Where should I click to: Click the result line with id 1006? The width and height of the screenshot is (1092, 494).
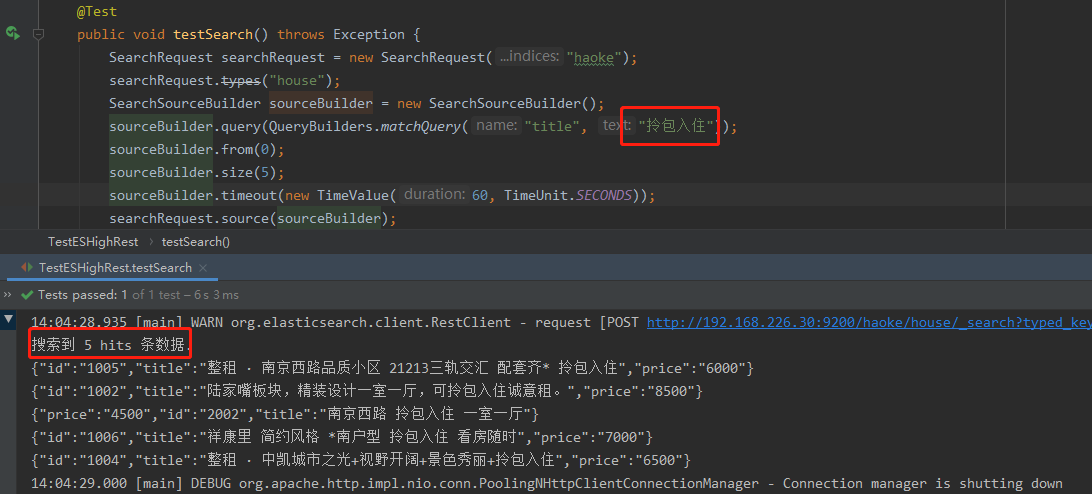tap(342, 437)
